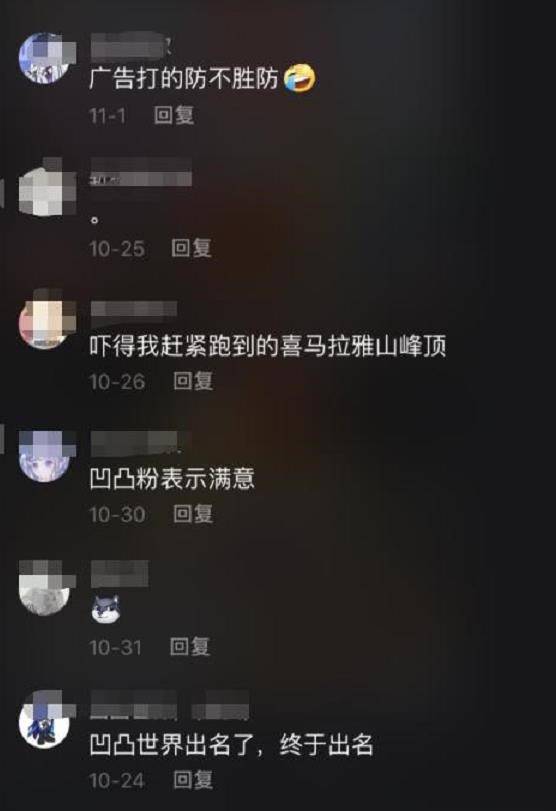
Task: Tap the wolf sticker in the 10-31 comment
Action: (106, 609)
